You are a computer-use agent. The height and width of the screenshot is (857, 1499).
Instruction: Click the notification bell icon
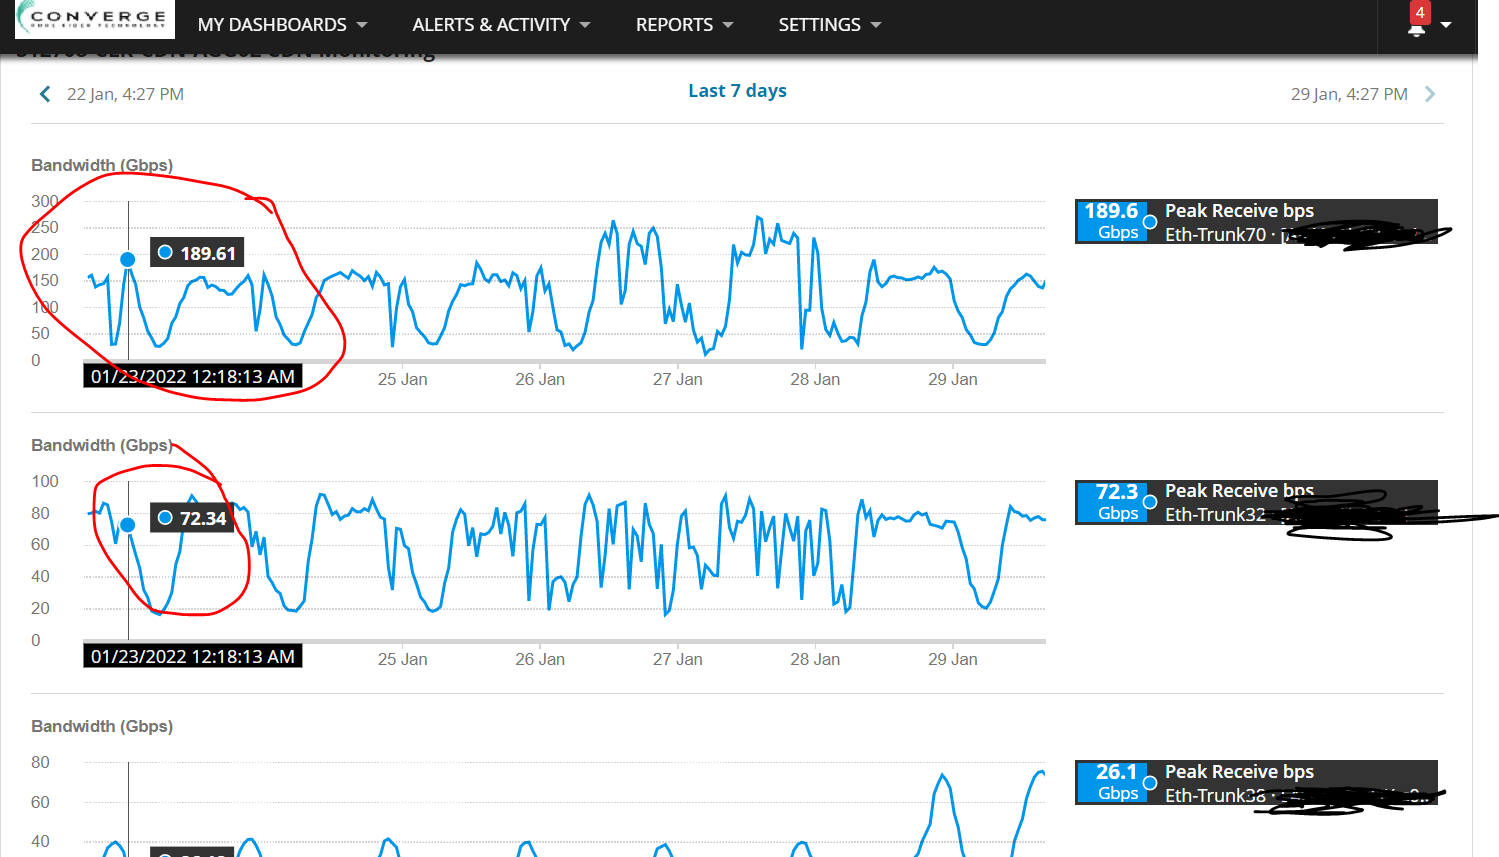(1416, 30)
